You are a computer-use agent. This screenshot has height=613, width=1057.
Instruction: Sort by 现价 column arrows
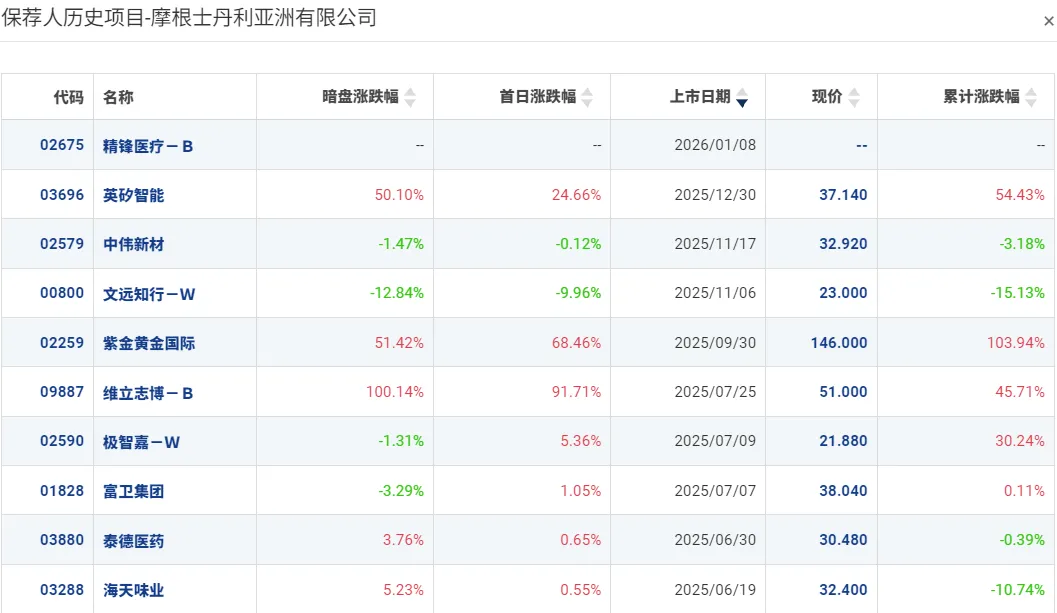pyautogui.click(x=854, y=97)
